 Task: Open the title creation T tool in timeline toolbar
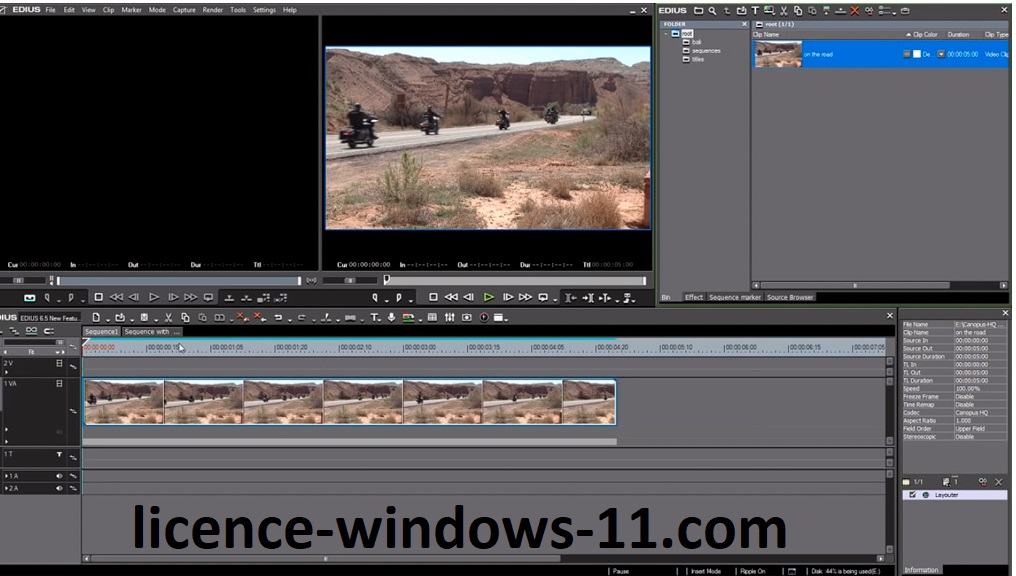(x=374, y=318)
